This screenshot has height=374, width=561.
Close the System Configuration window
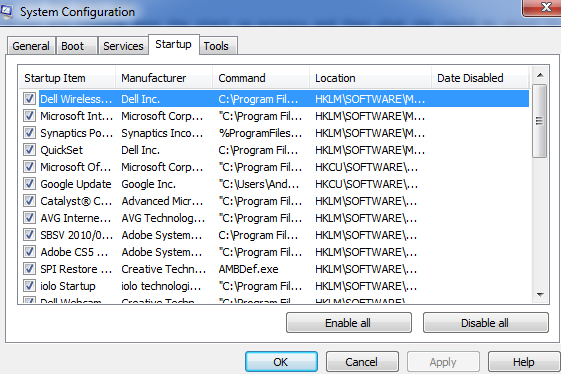pos(542,8)
